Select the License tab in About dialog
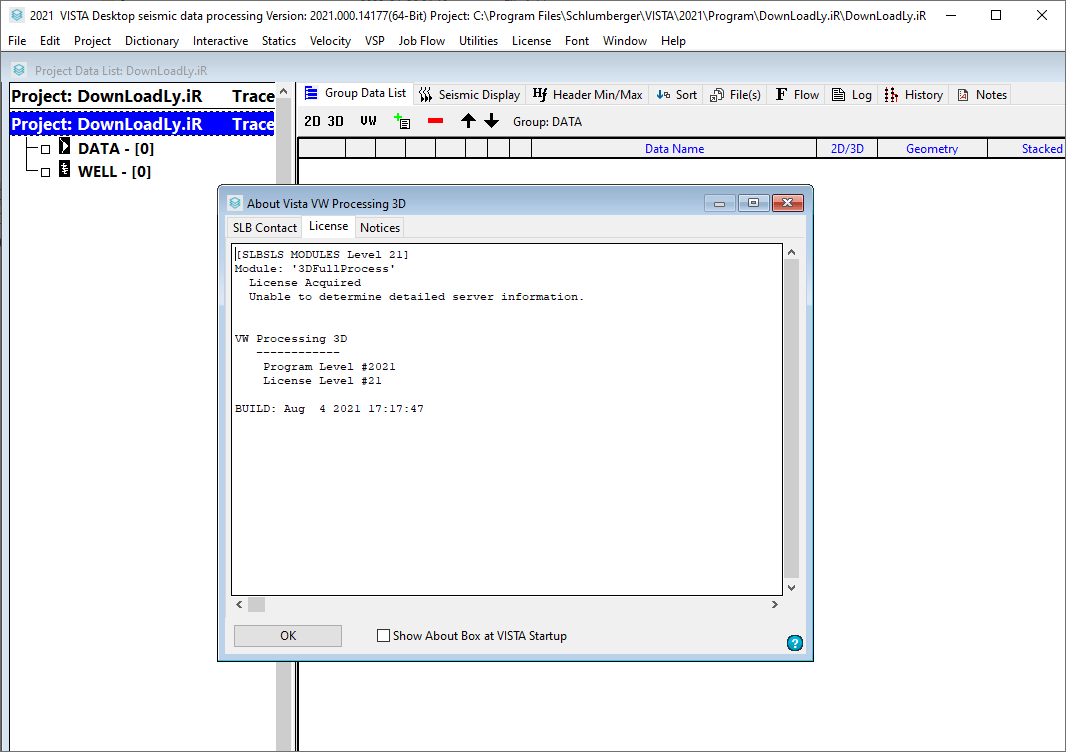 point(328,226)
